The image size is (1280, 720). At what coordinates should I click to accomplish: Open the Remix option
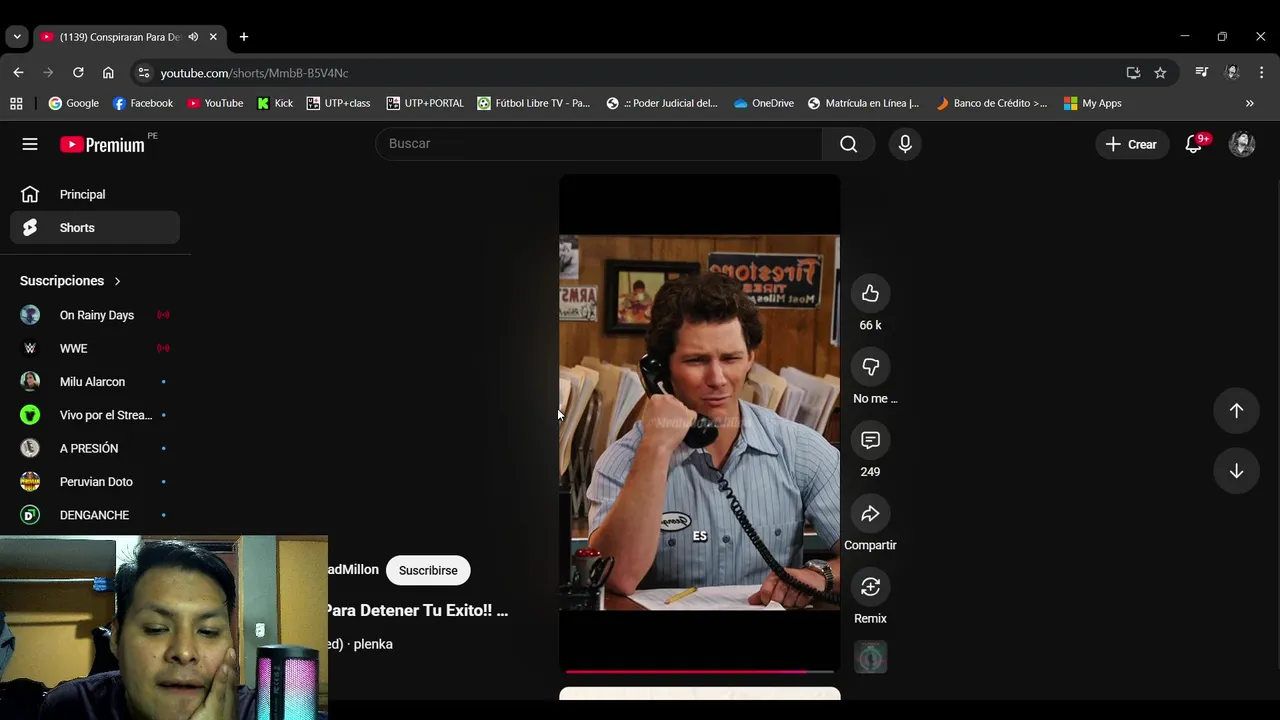click(x=870, y=587)
